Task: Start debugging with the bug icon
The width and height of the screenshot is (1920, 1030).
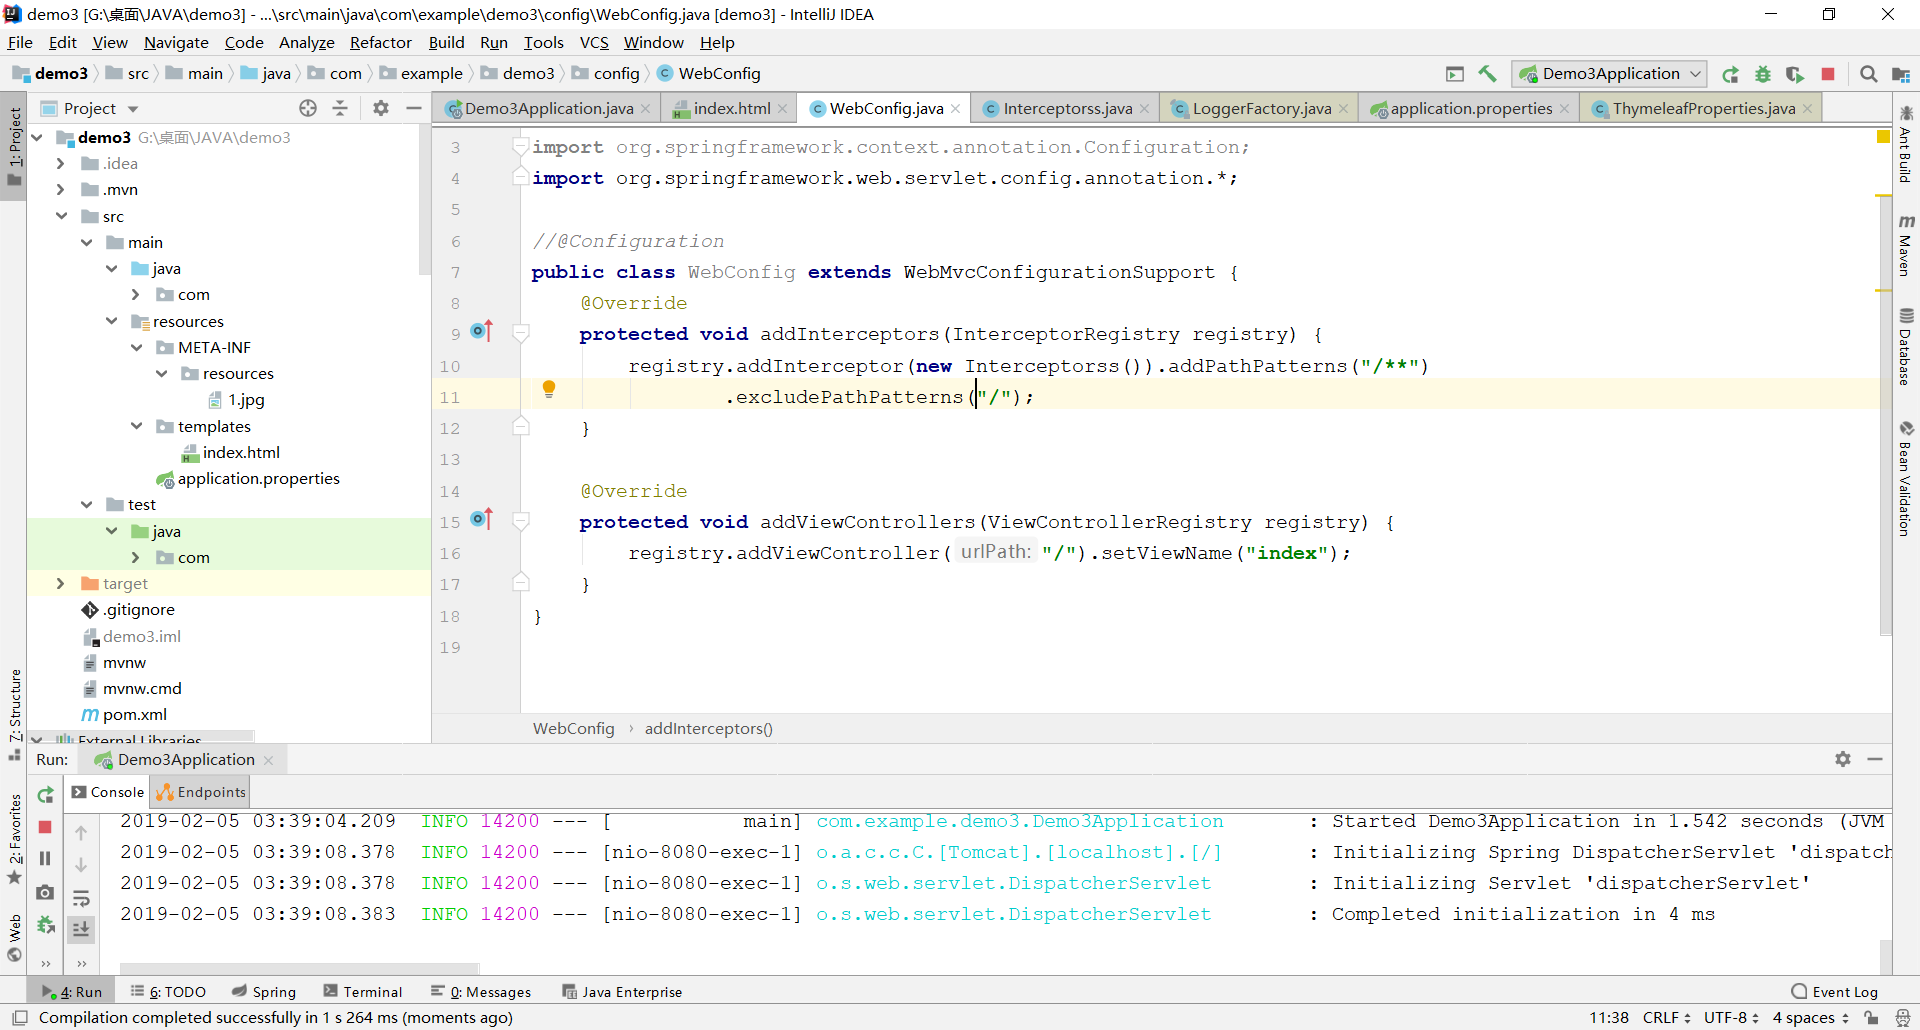Action: tap(1763, 74)
